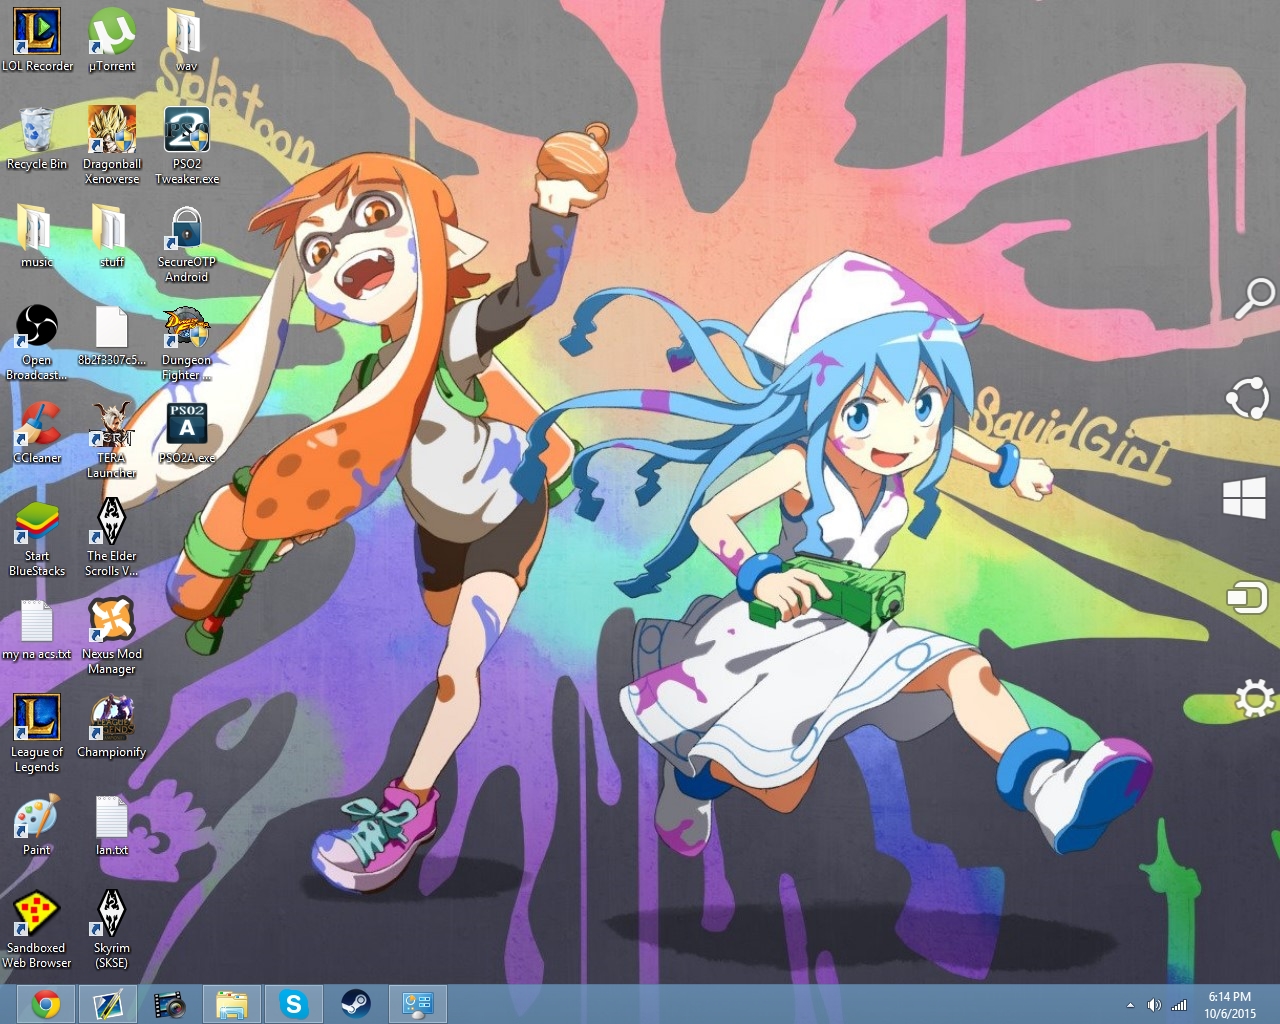Select the League of Legends shortcut
The width and height of the screenshot is (1280, 1024).
point(37,733)
